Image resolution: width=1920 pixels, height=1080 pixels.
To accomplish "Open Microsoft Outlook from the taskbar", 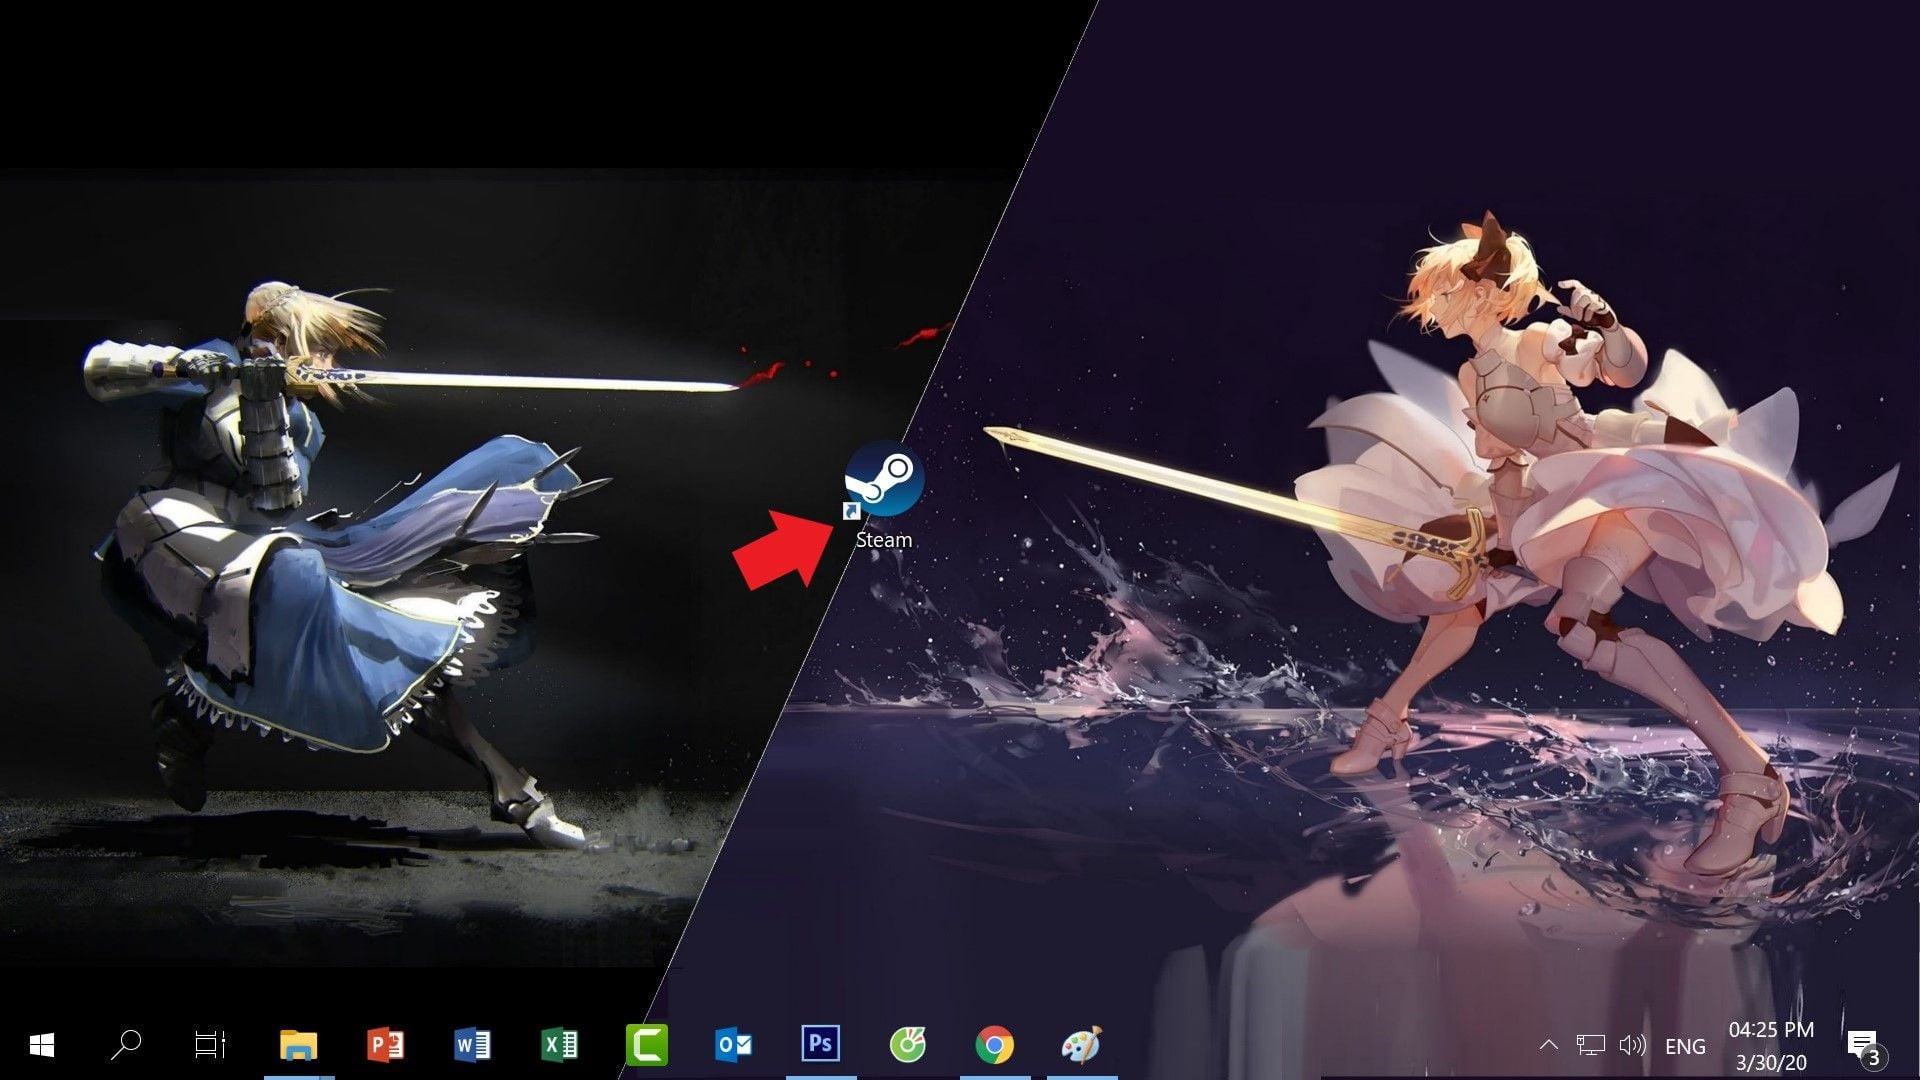I will (732, 1046).
